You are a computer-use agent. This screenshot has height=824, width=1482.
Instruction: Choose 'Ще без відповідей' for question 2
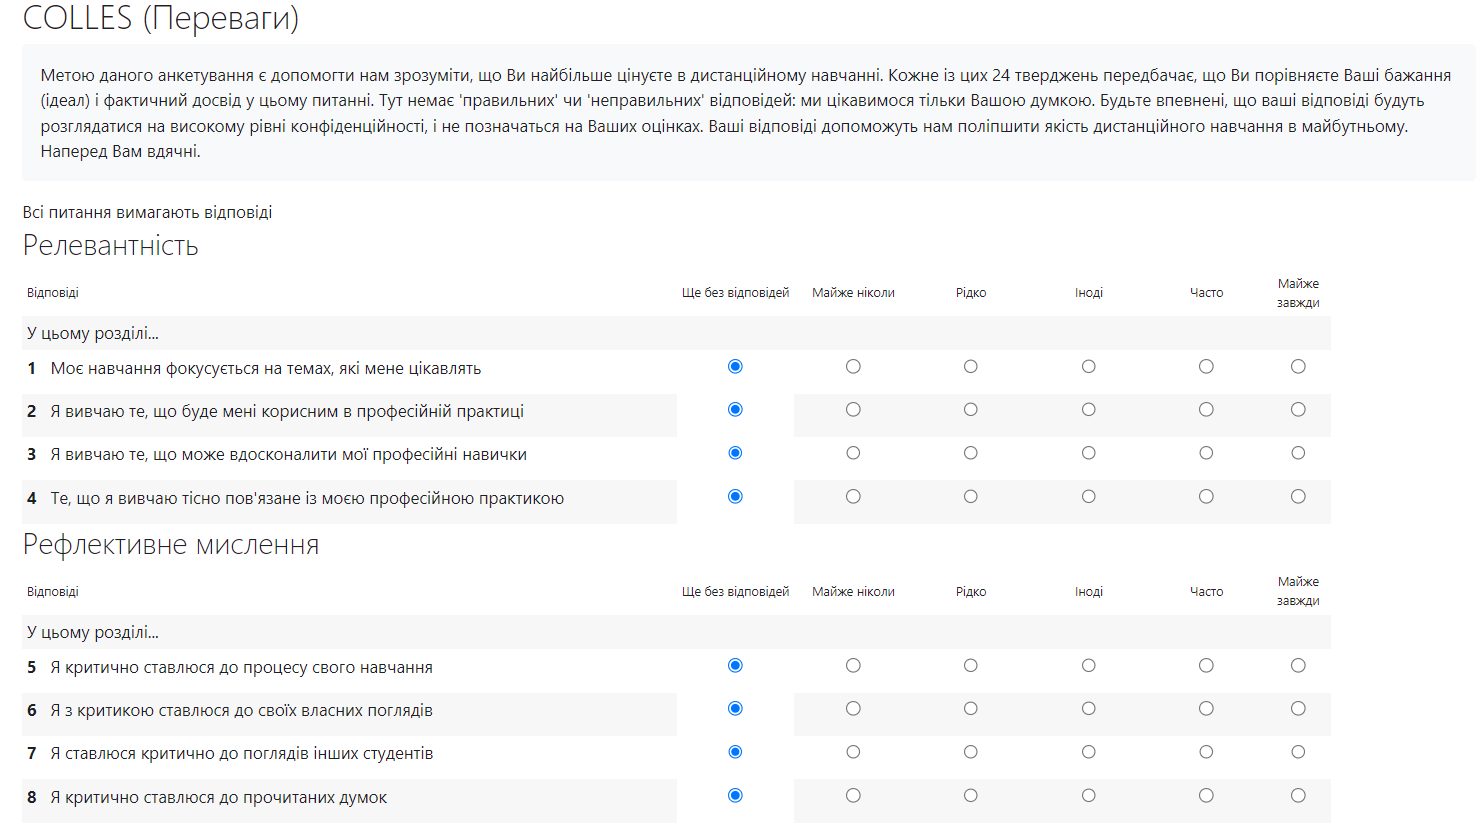tap(735, 410)
